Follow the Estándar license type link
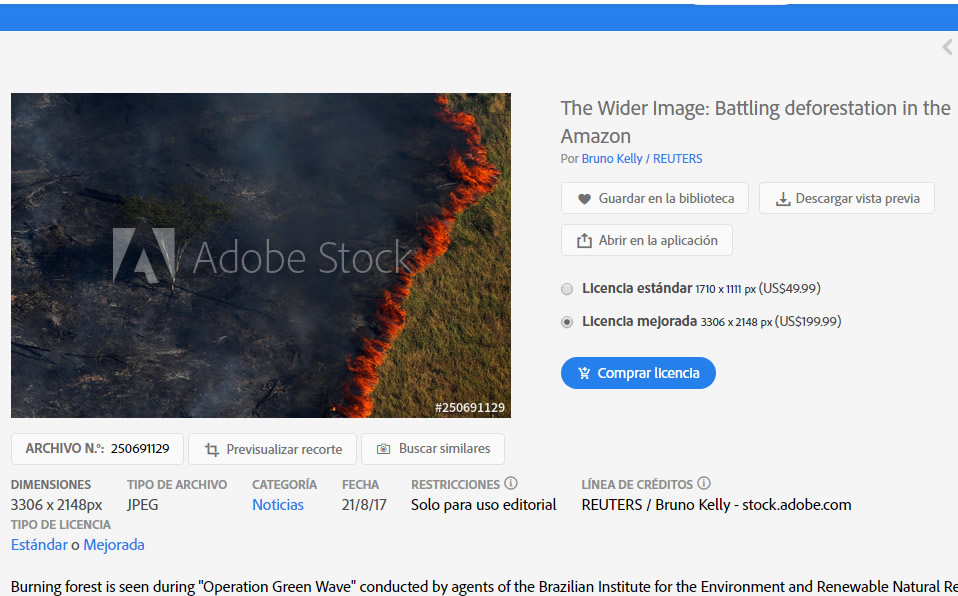This screenshot has height=596, width=958. pos(39,545)
